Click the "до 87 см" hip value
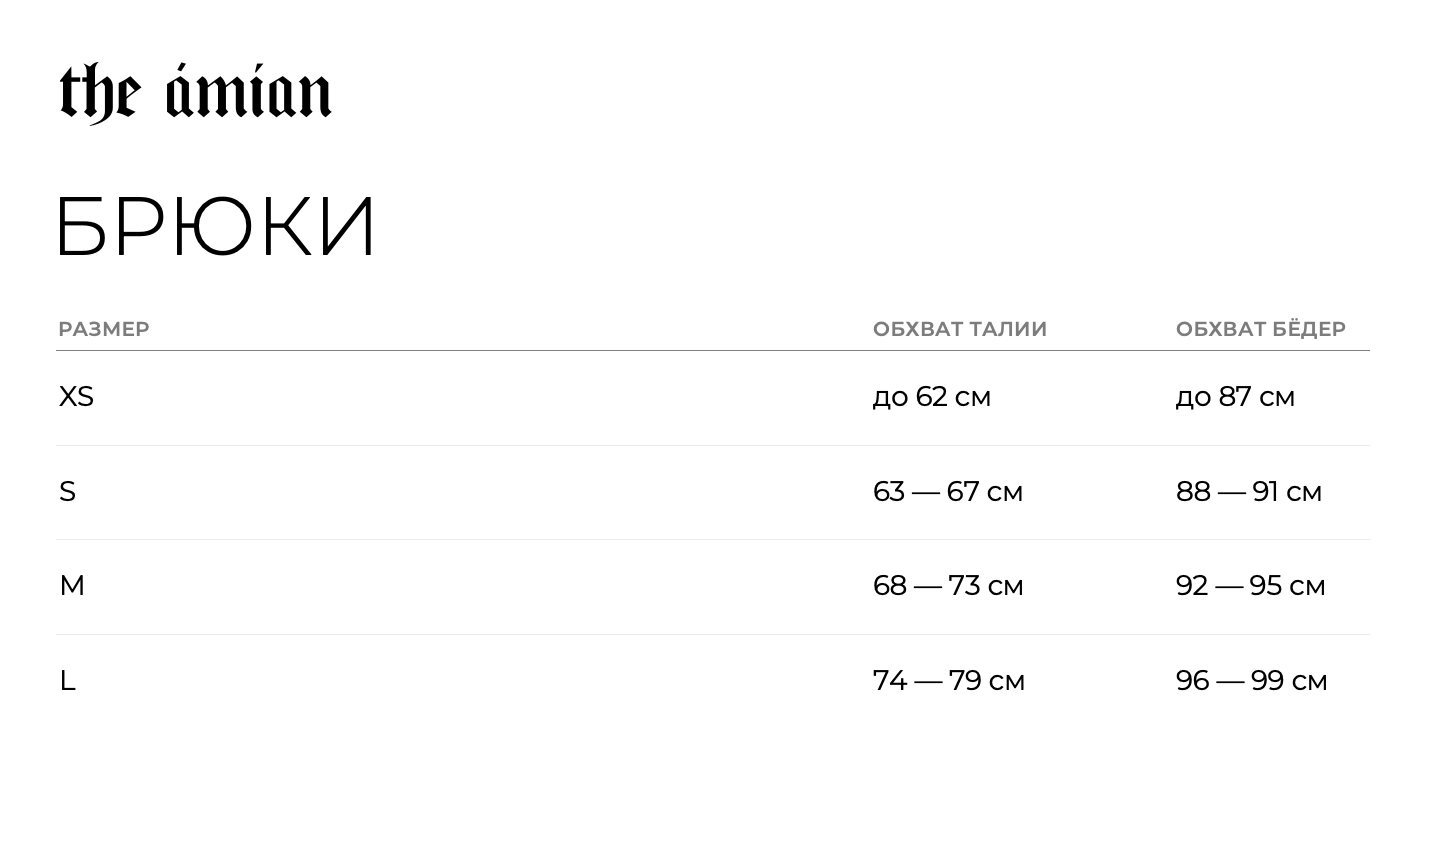 [x=1235, y=397]
